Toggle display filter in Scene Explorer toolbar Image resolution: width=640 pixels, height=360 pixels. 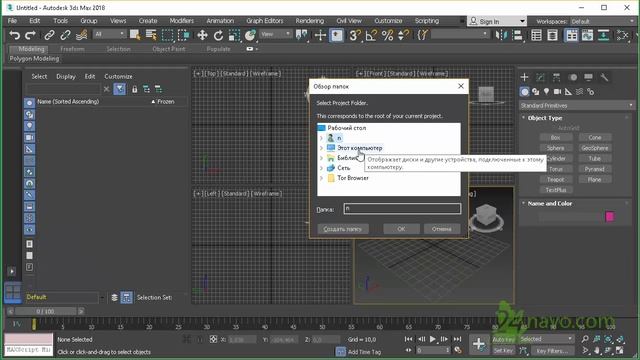120,89
